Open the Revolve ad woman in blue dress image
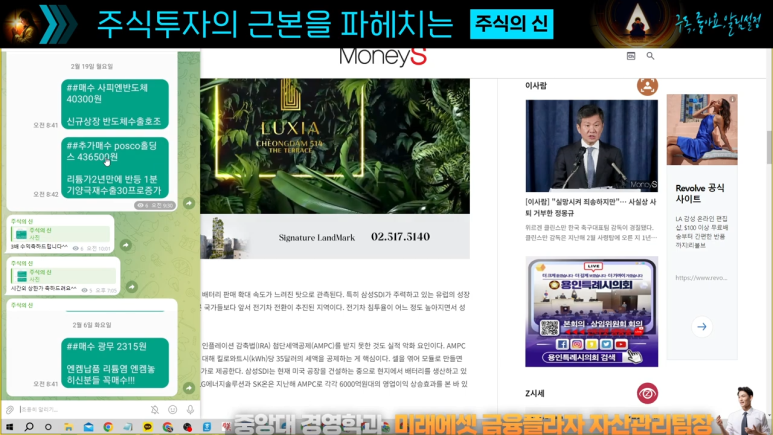 [702, 130]
